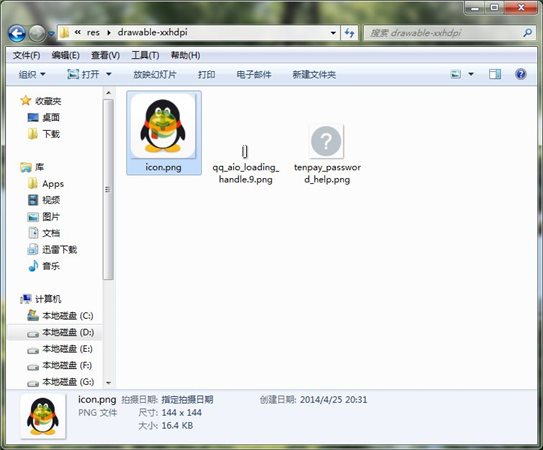
Task: Click details pane penguin preview thumbnail
Action: click(x=43, y=416)
